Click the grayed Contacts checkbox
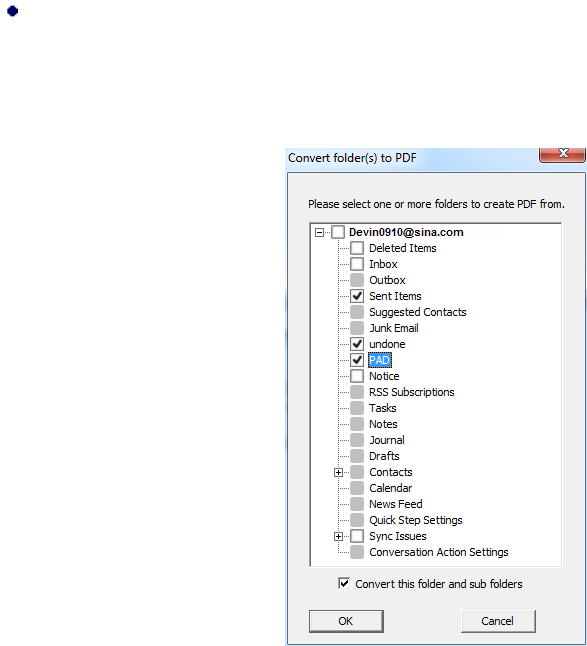This screenshot has width=587, height=646. tap(357, 472)
